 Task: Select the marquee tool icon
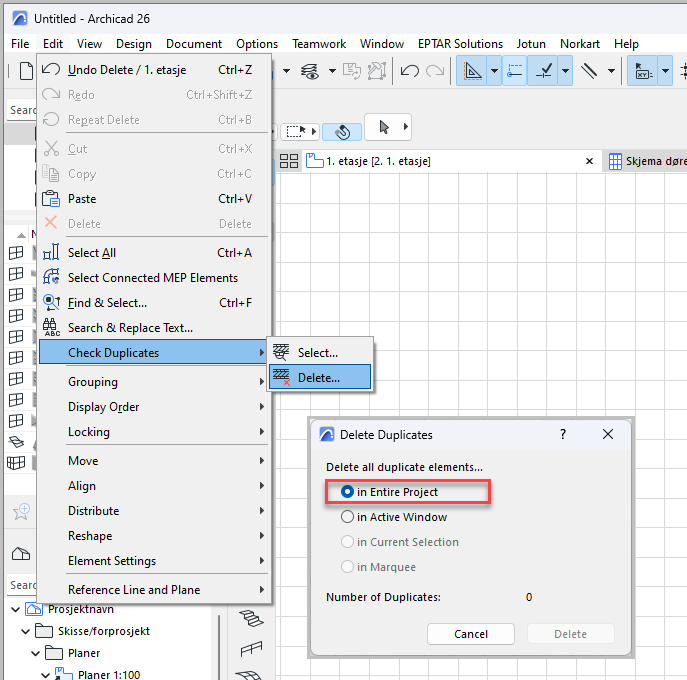coord(296,131)
